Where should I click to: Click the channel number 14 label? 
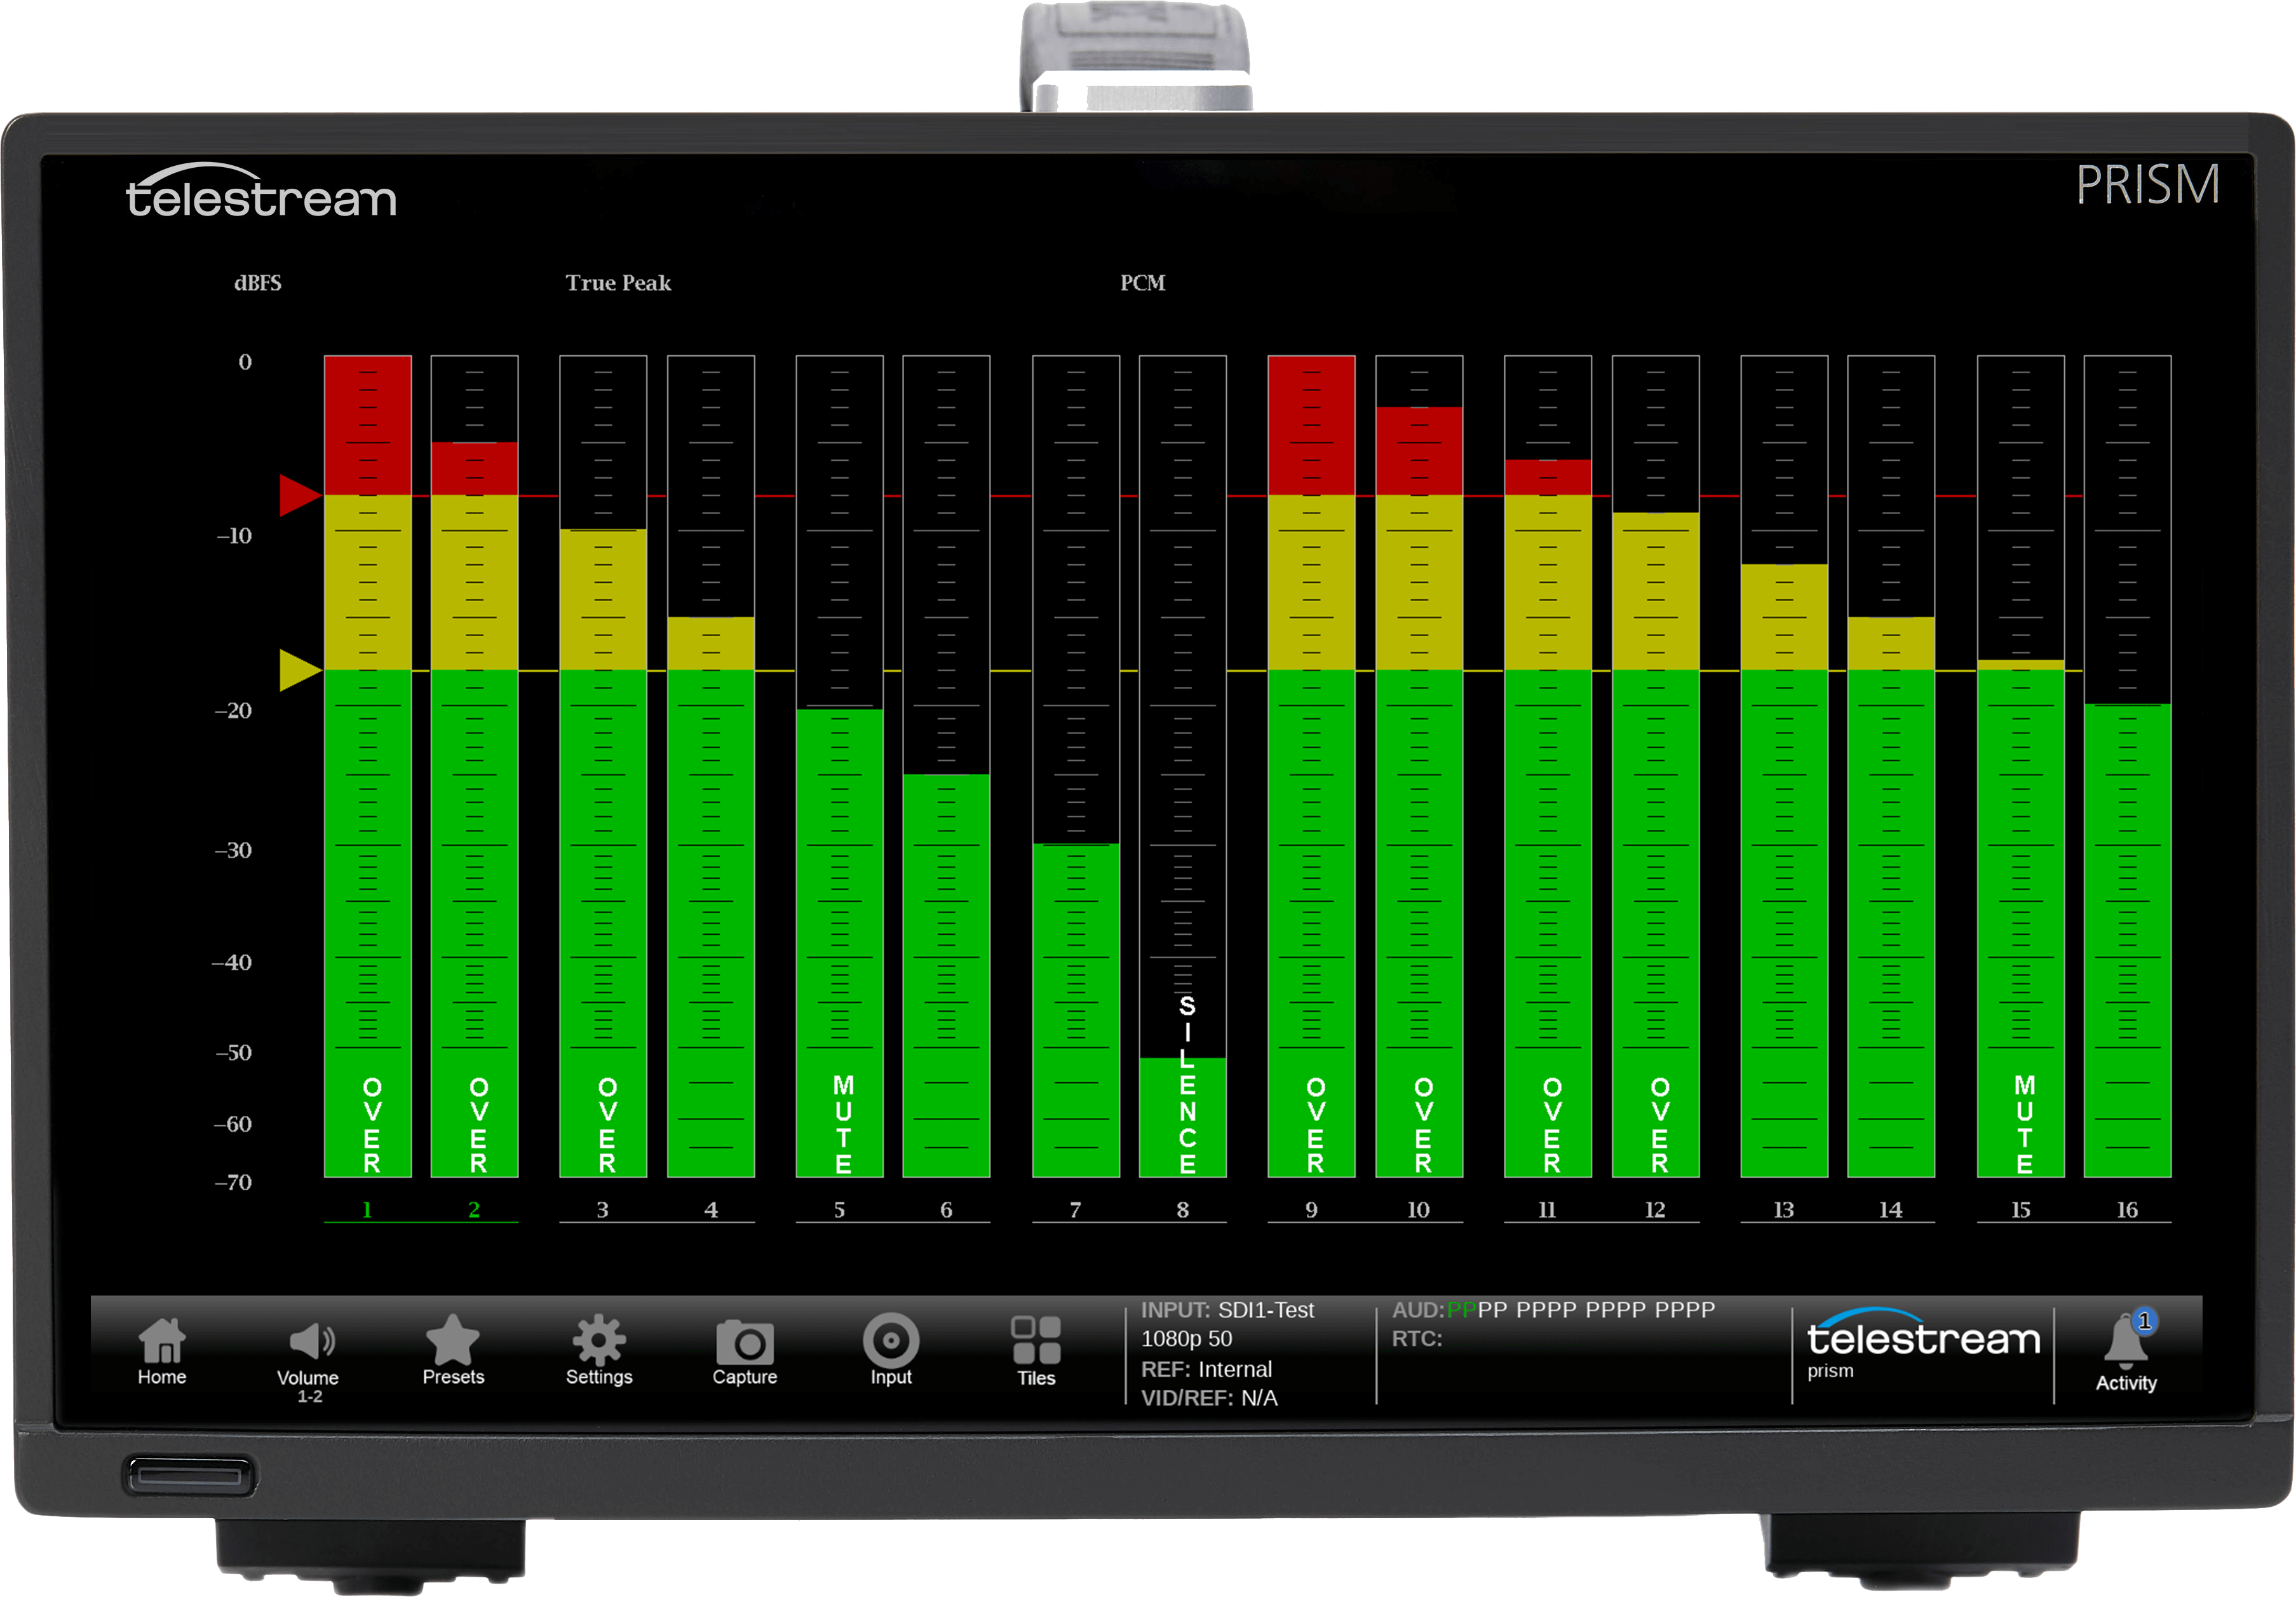coord(1890,1209)
